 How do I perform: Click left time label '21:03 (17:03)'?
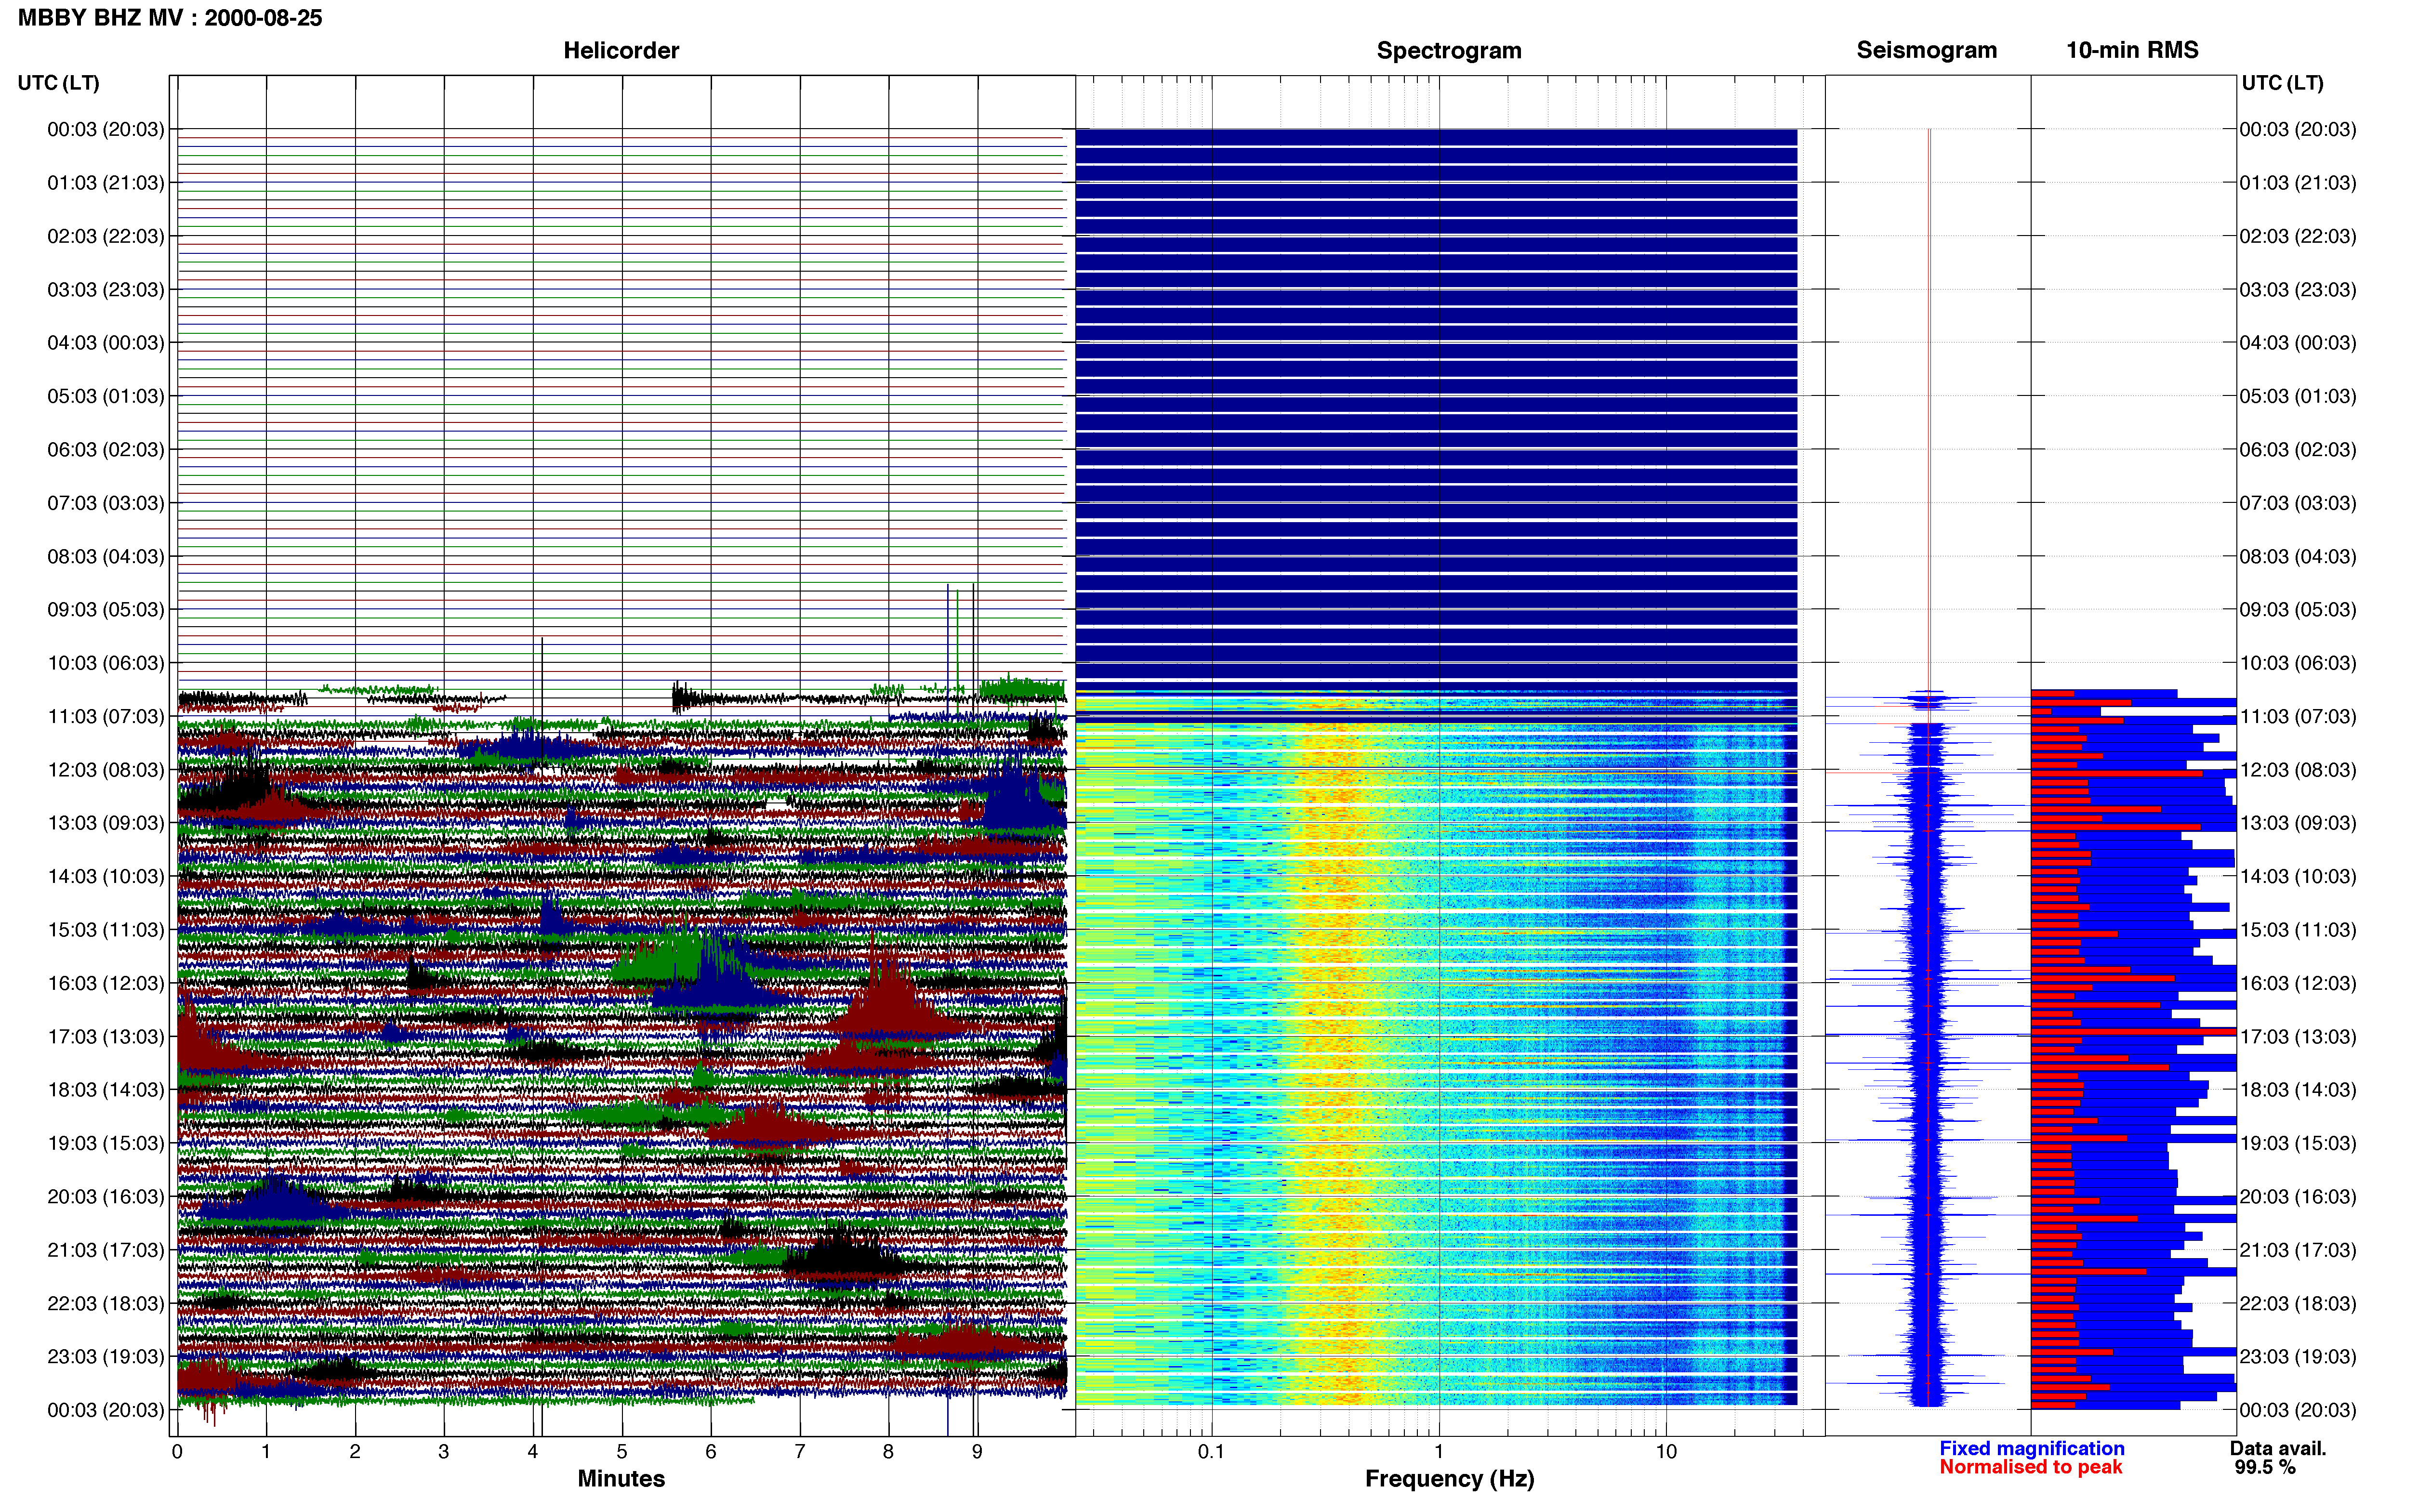point(106,1250)
